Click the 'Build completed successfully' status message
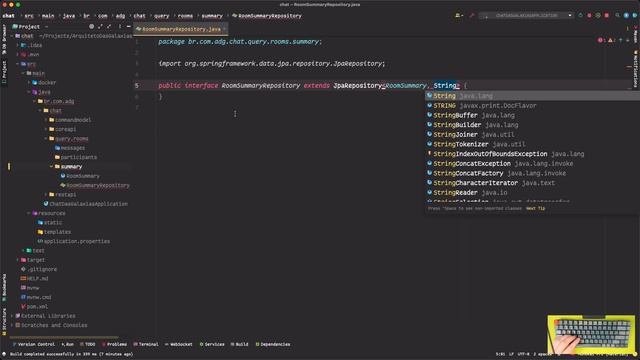This screenshot has width=640, height=360. click(x=71, y=354)
